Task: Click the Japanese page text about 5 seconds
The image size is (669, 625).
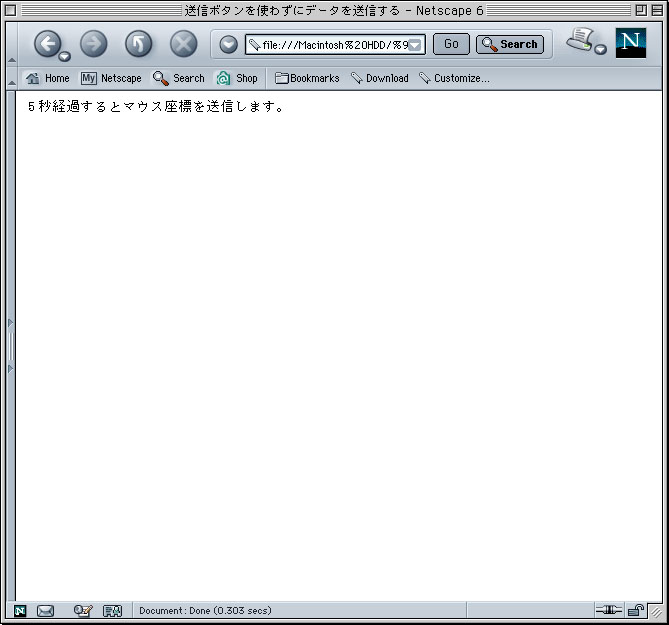Action: click(156, 106)
